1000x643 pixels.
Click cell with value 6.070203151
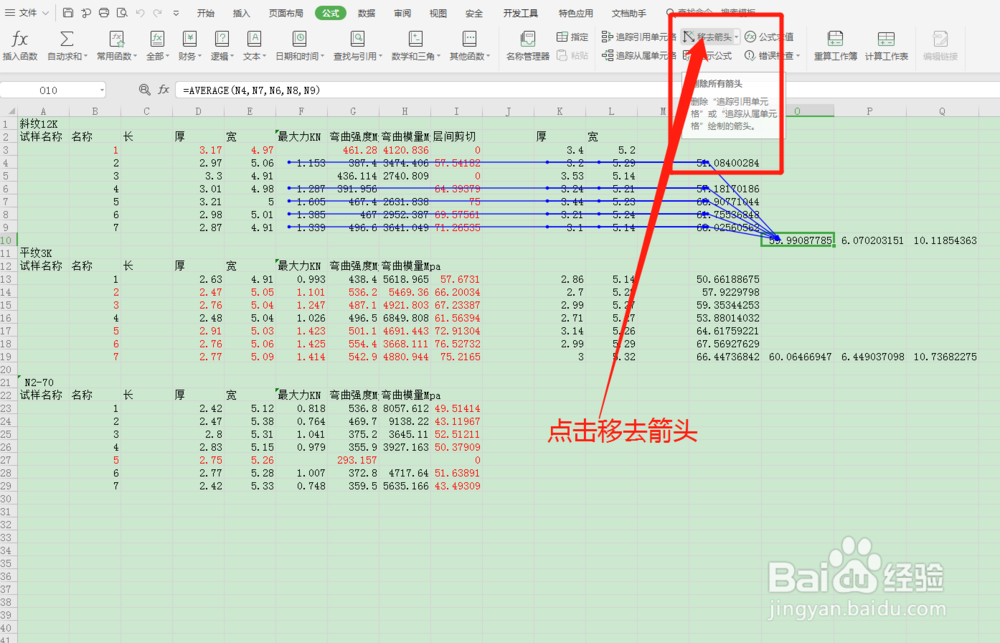[872, 240]
